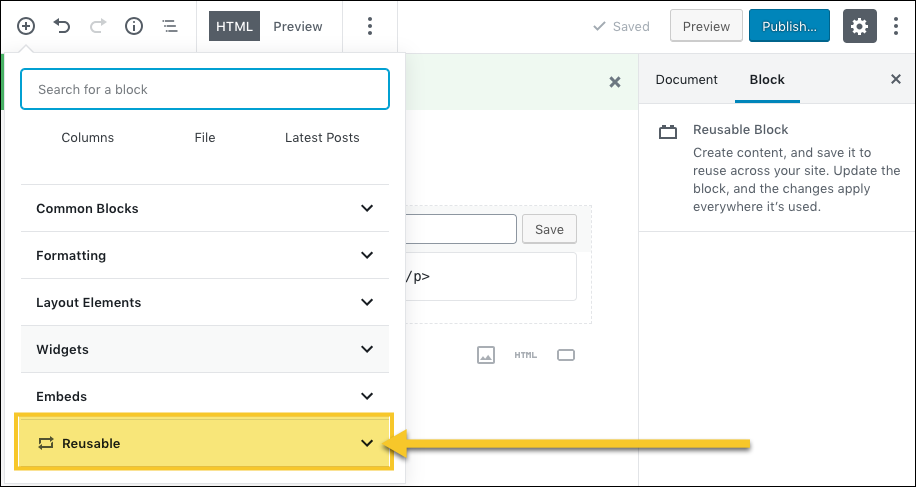916x487 pixels.
Task: Open block toolbar more options dots
Action: coord(370,26)
